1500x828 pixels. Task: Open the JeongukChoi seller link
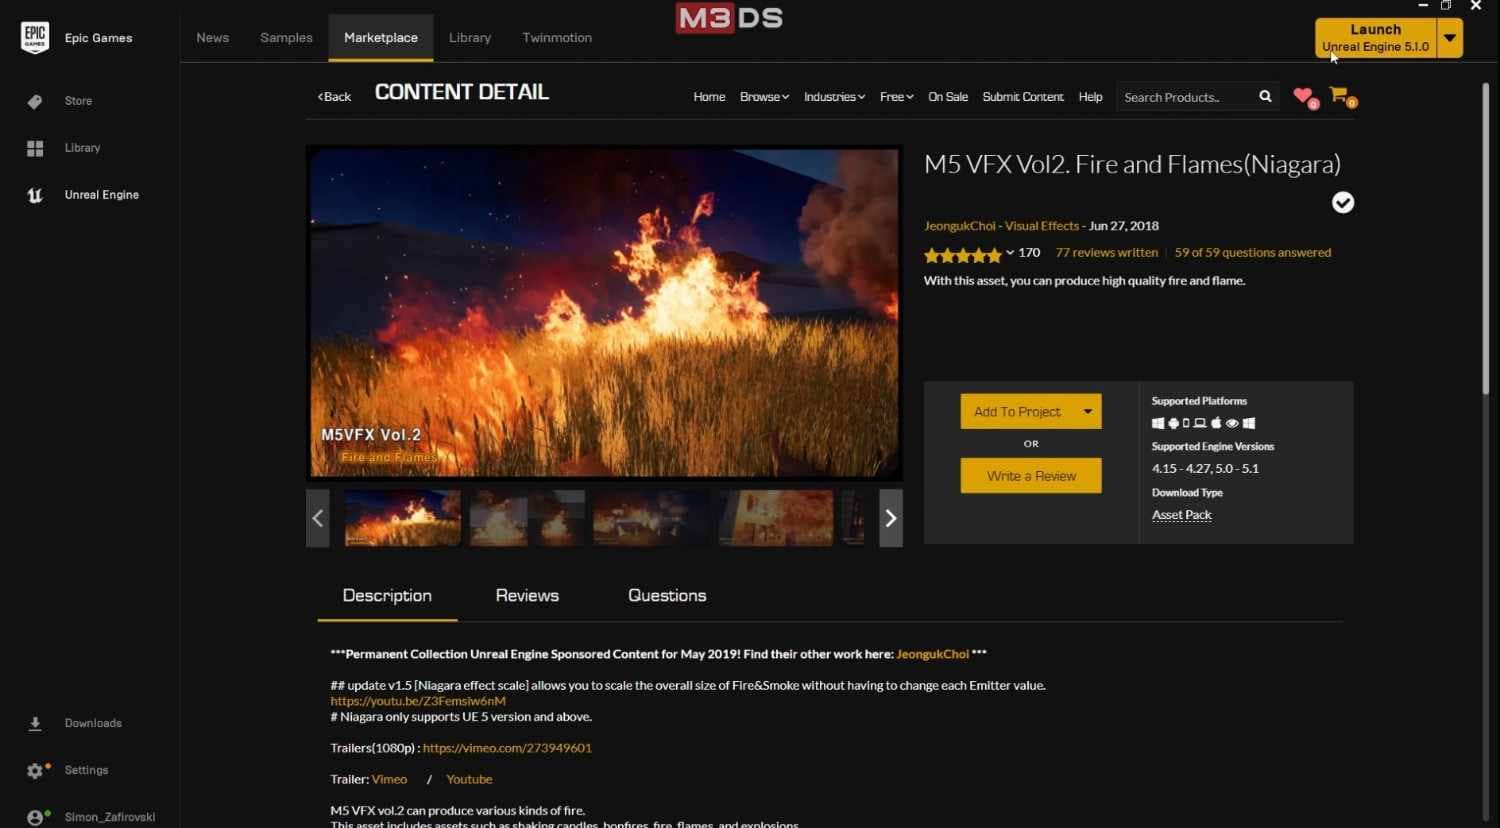coord(959,226)
